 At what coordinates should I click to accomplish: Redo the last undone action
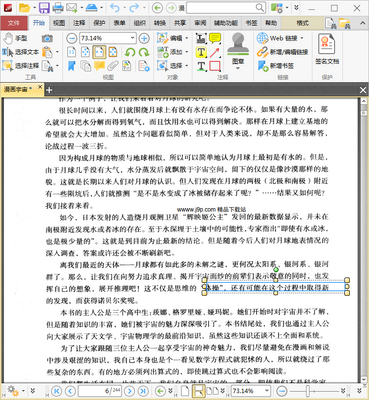tap(134, 7)
